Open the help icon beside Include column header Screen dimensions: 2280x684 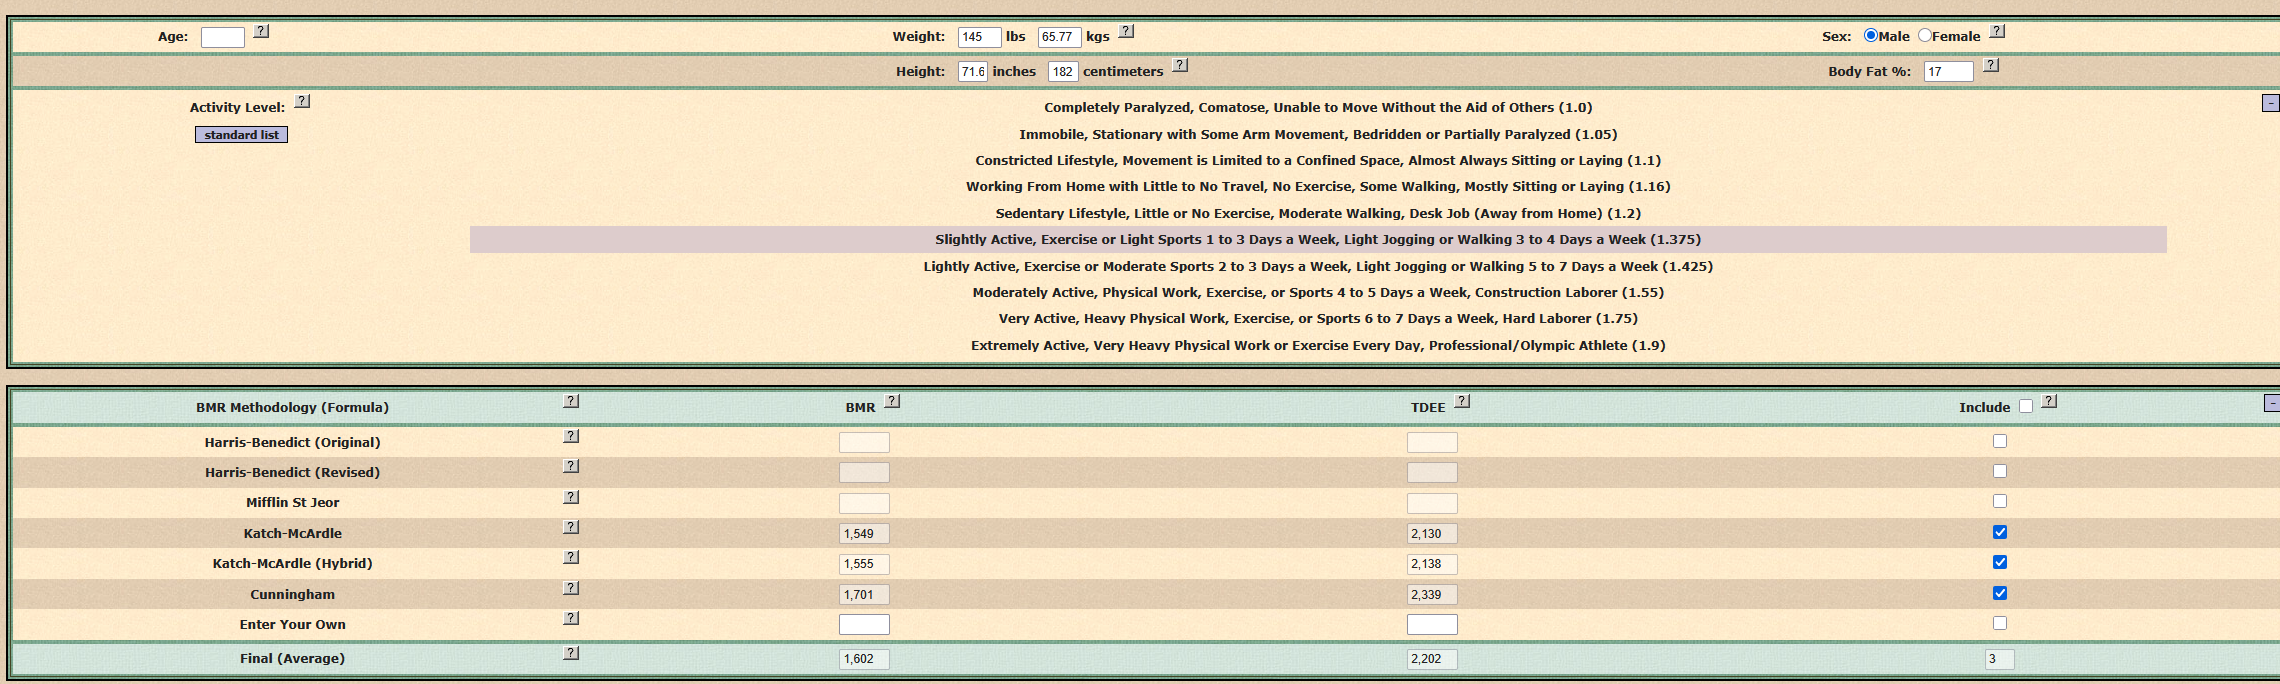click(2049, 401)
